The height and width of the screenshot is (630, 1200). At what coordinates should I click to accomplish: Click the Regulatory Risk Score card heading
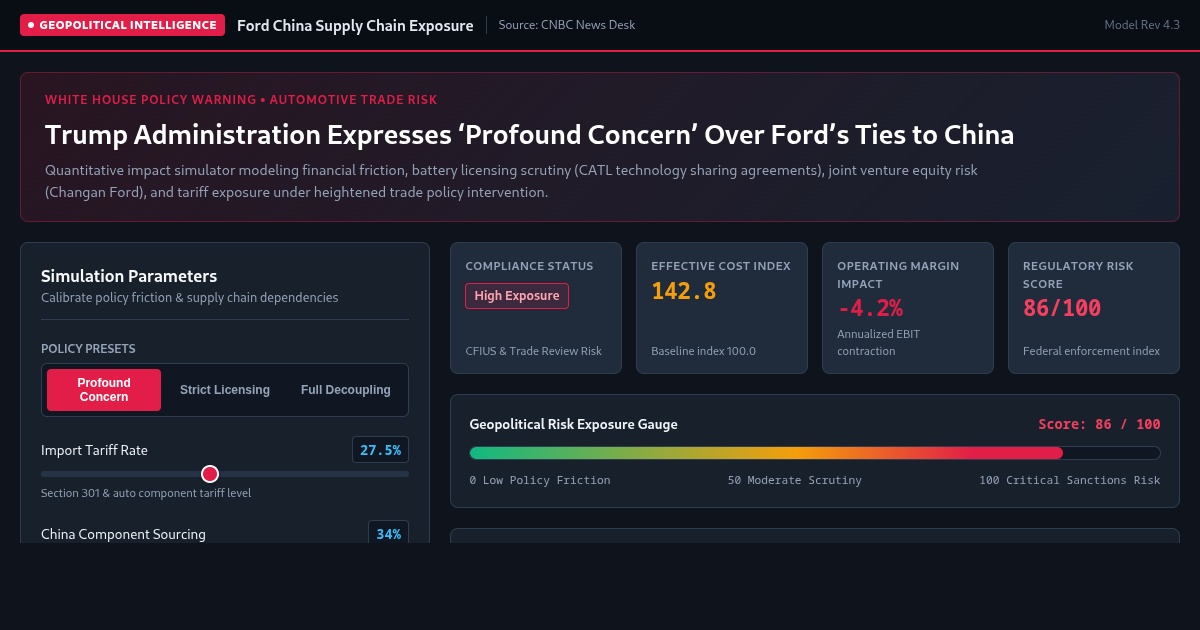(1078, 275)
